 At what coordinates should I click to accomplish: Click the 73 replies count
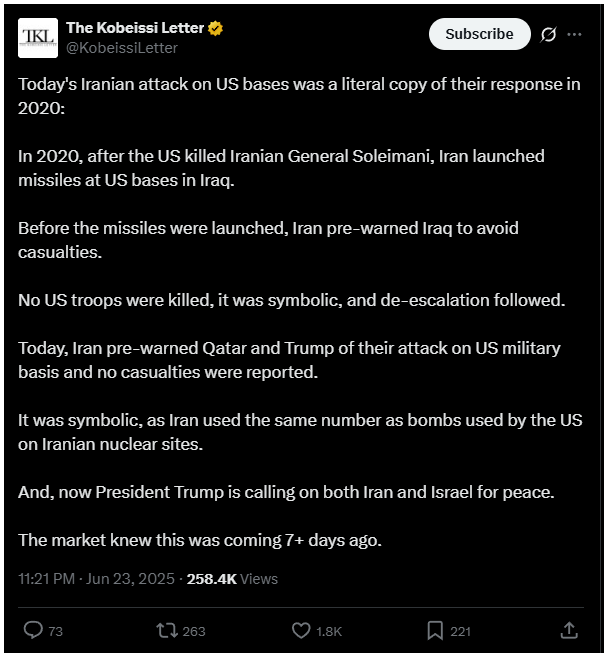click(55, 631)
